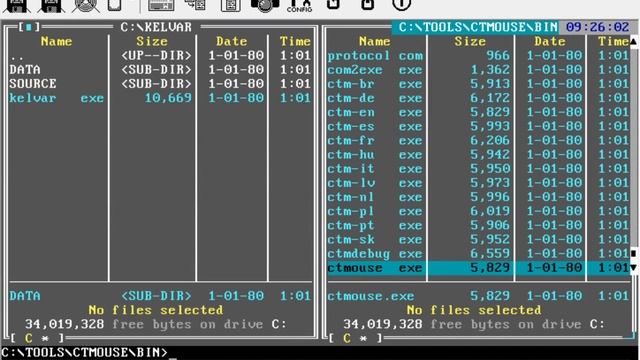
Task: Select ctm-sk exe file
Action: coord(478,240)
